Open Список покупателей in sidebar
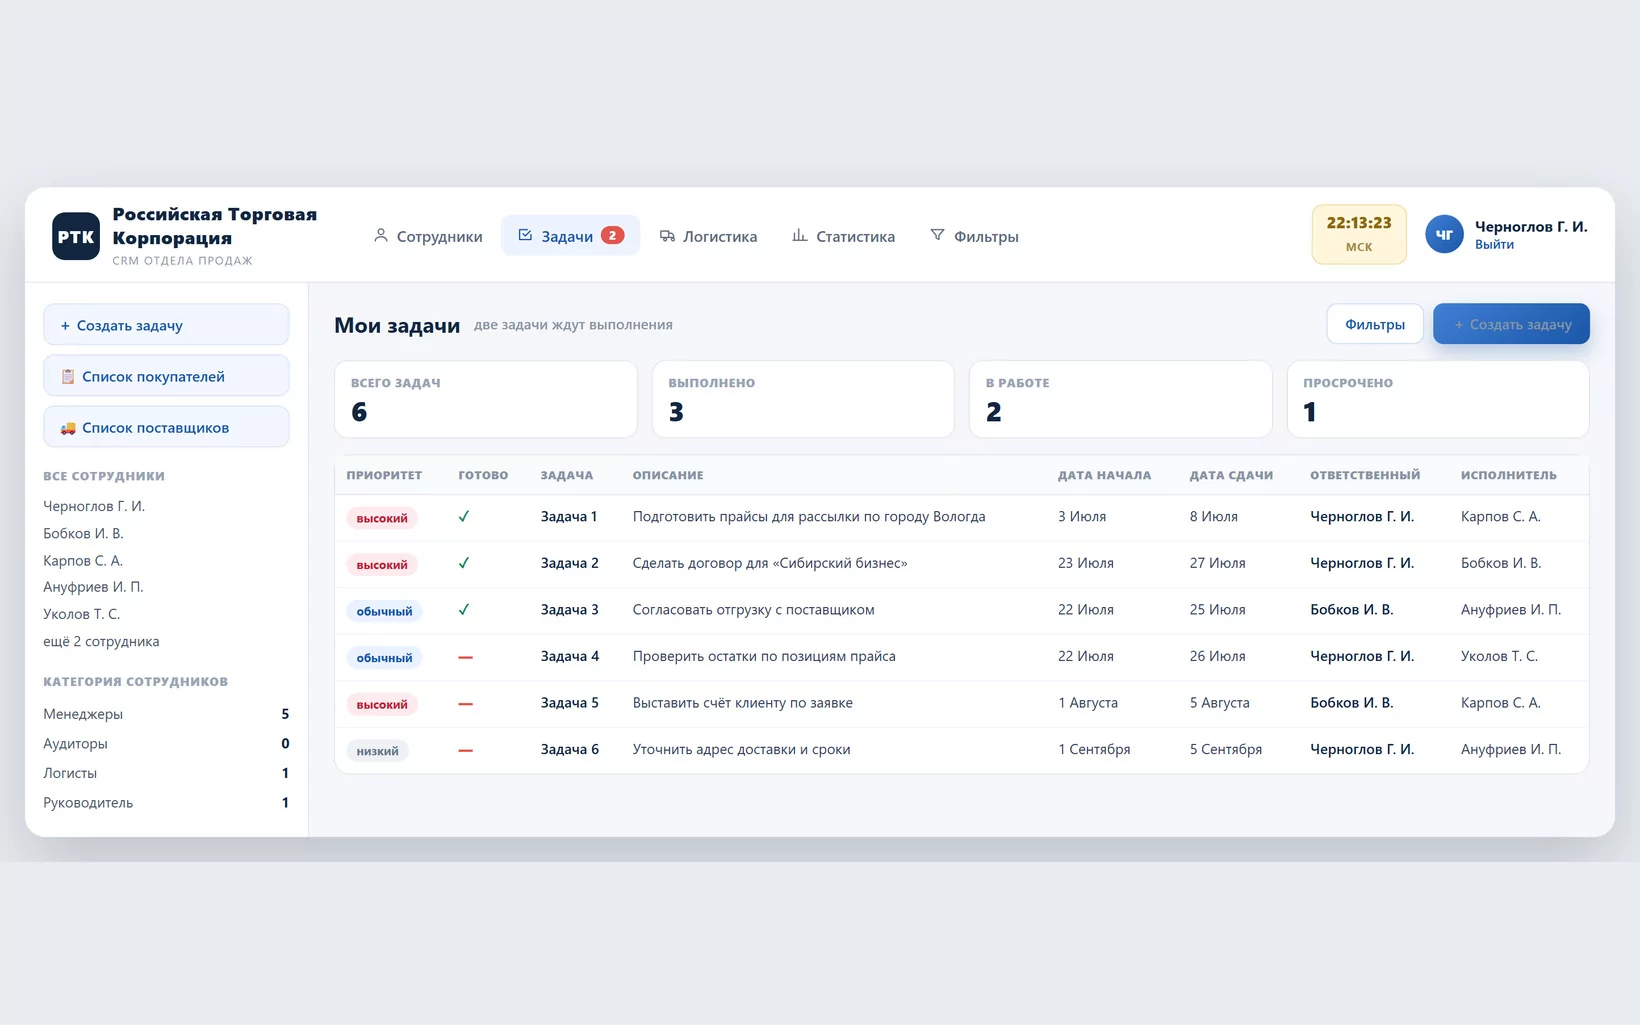 pyautogui.click(x=166, y=376)
